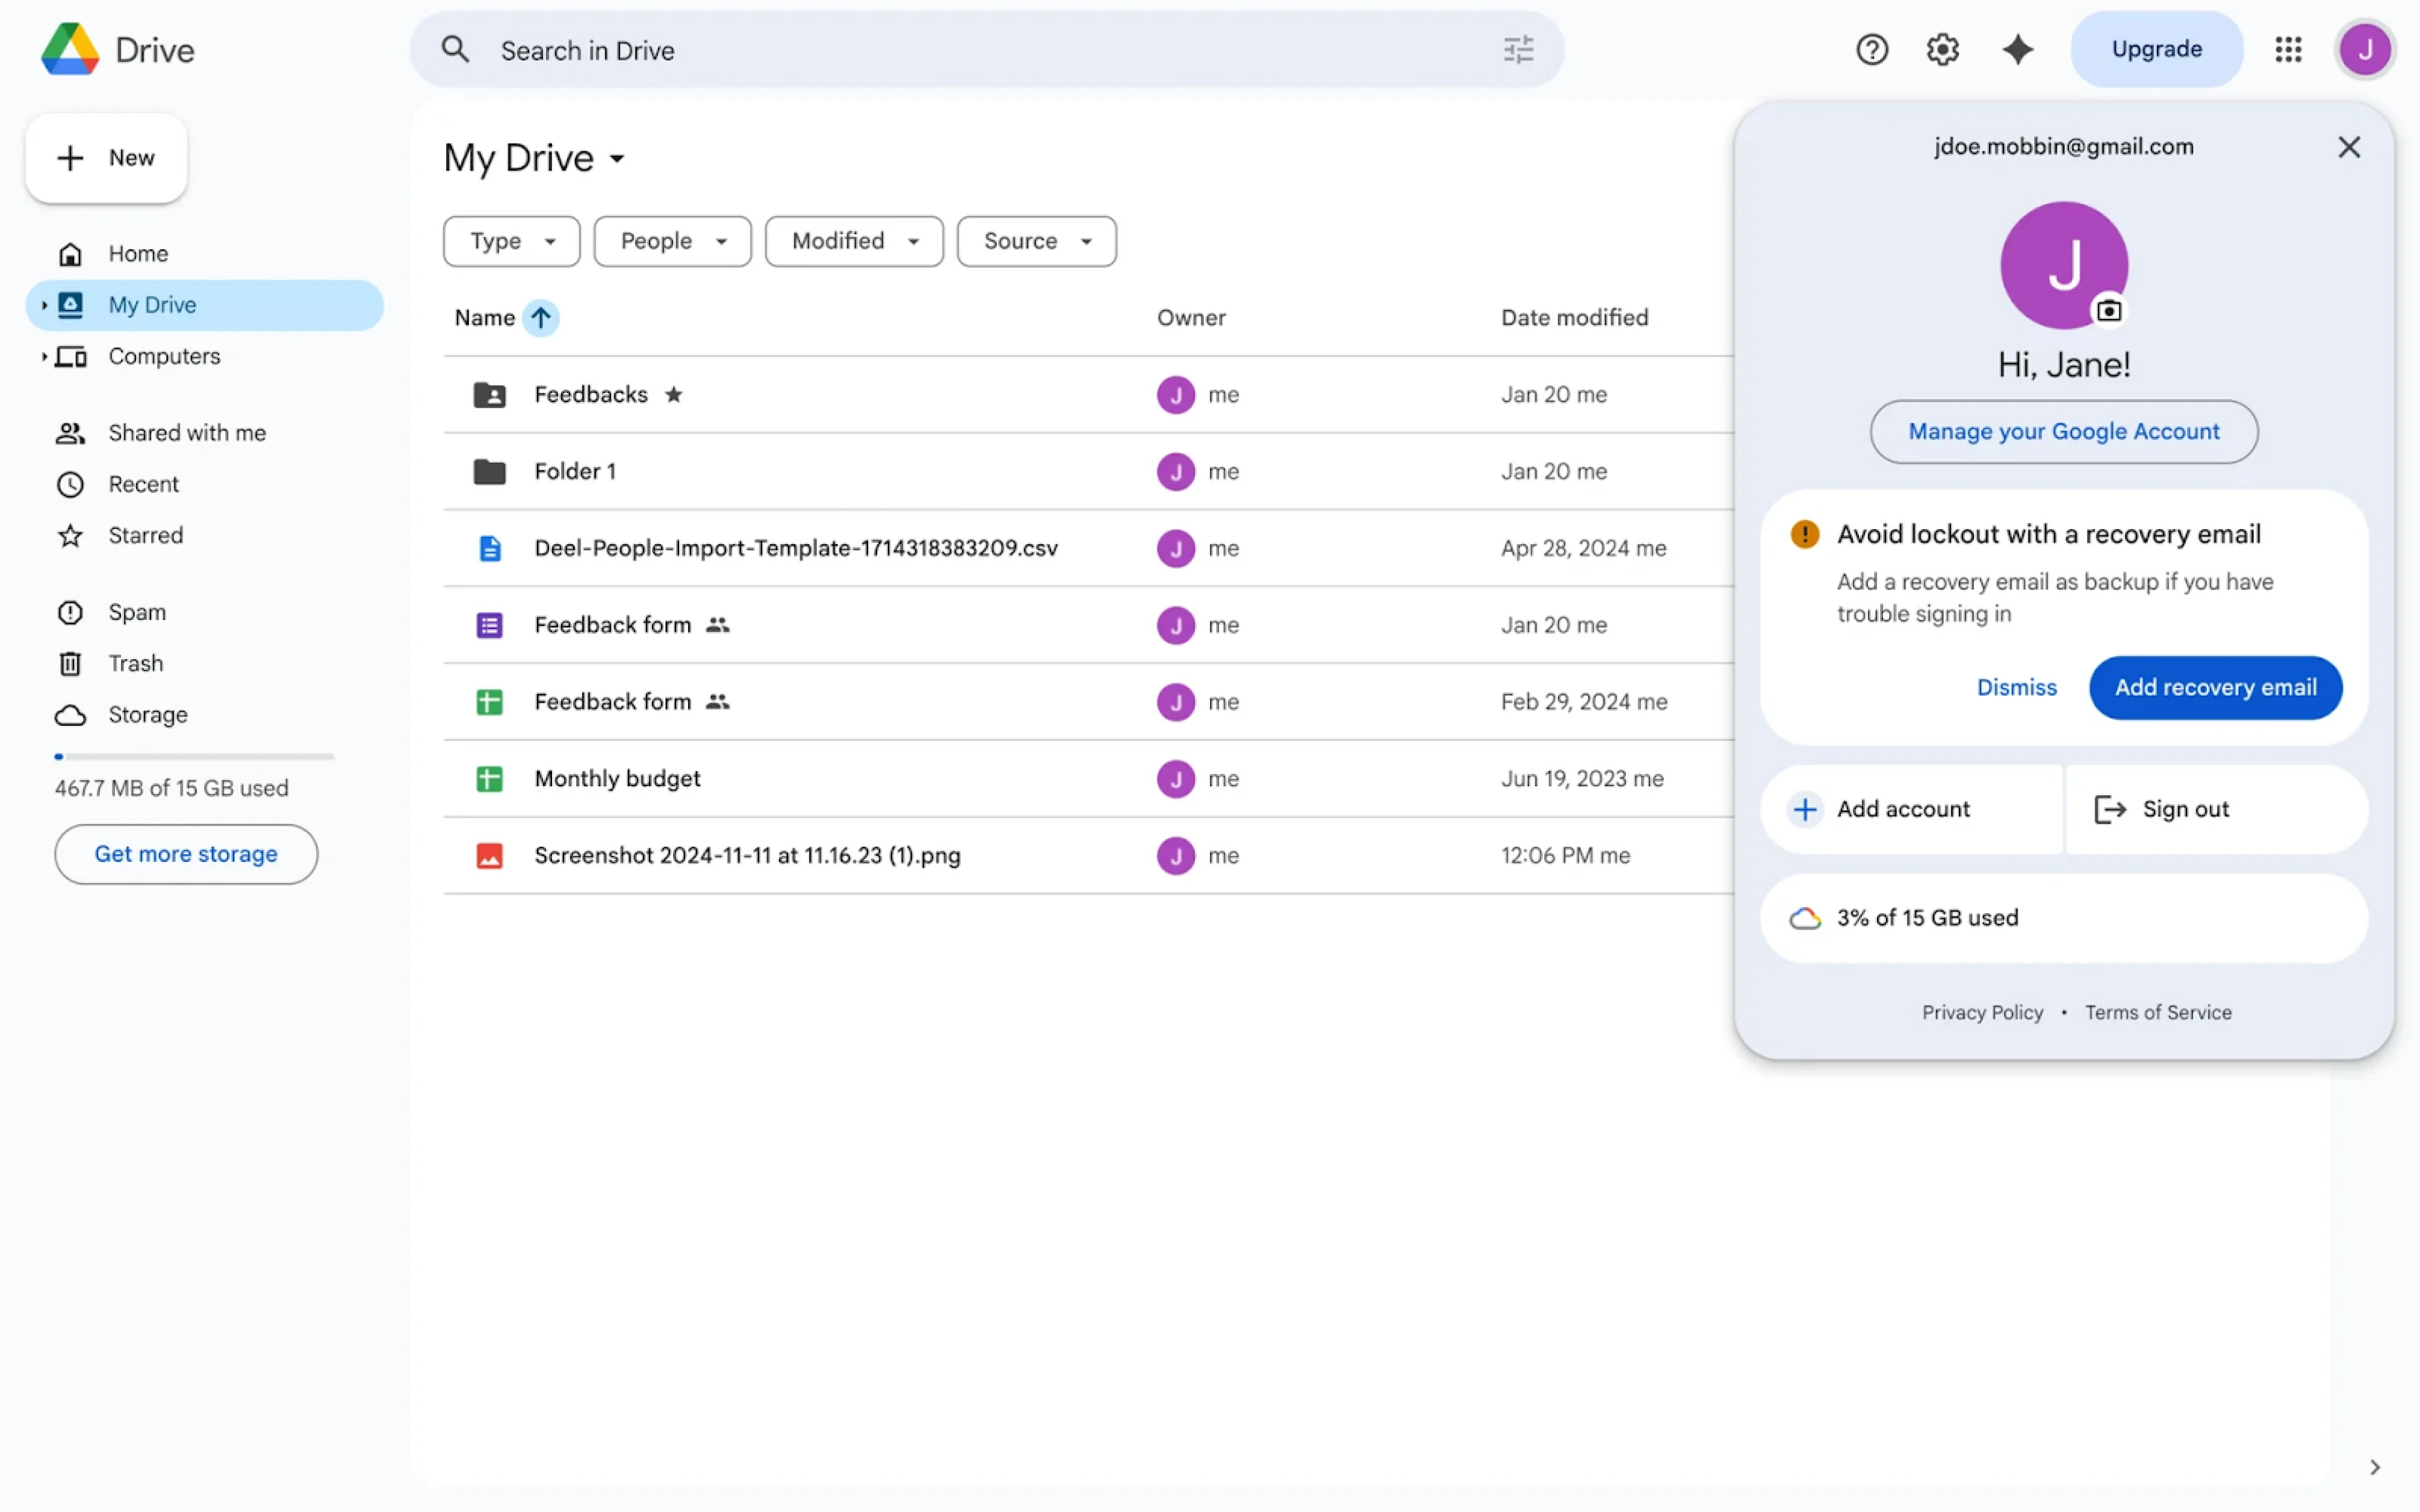Image resolution: width=2420 pixels, height=1512 pixels.
Task: Open the Help question mark icon
Action: [x=1871, y=49]
